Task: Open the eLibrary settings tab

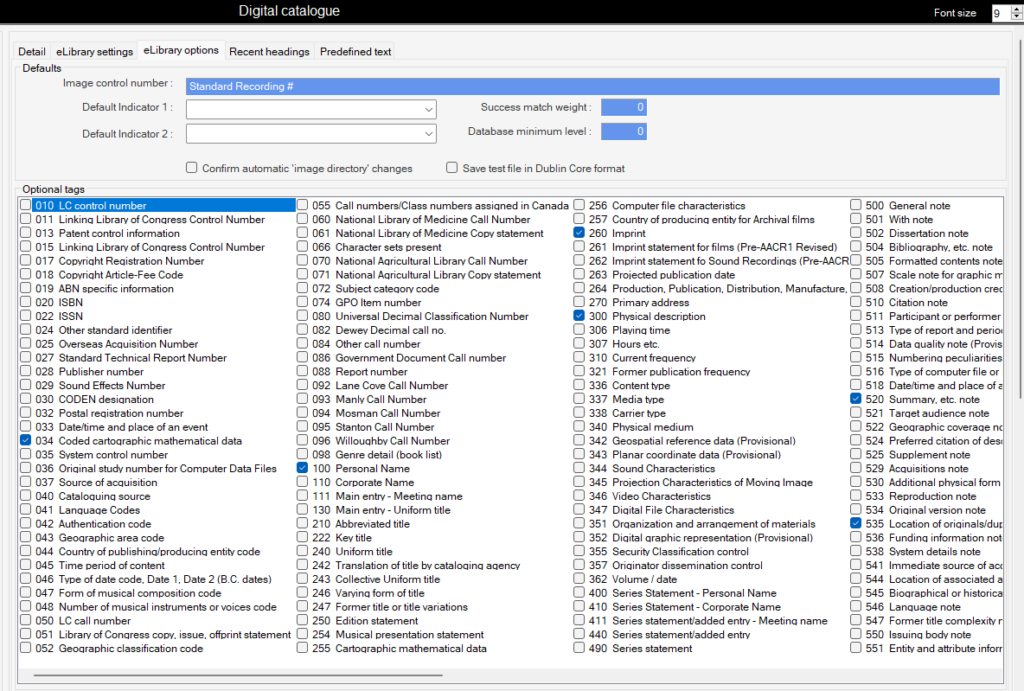Action: tap(95, 51)
